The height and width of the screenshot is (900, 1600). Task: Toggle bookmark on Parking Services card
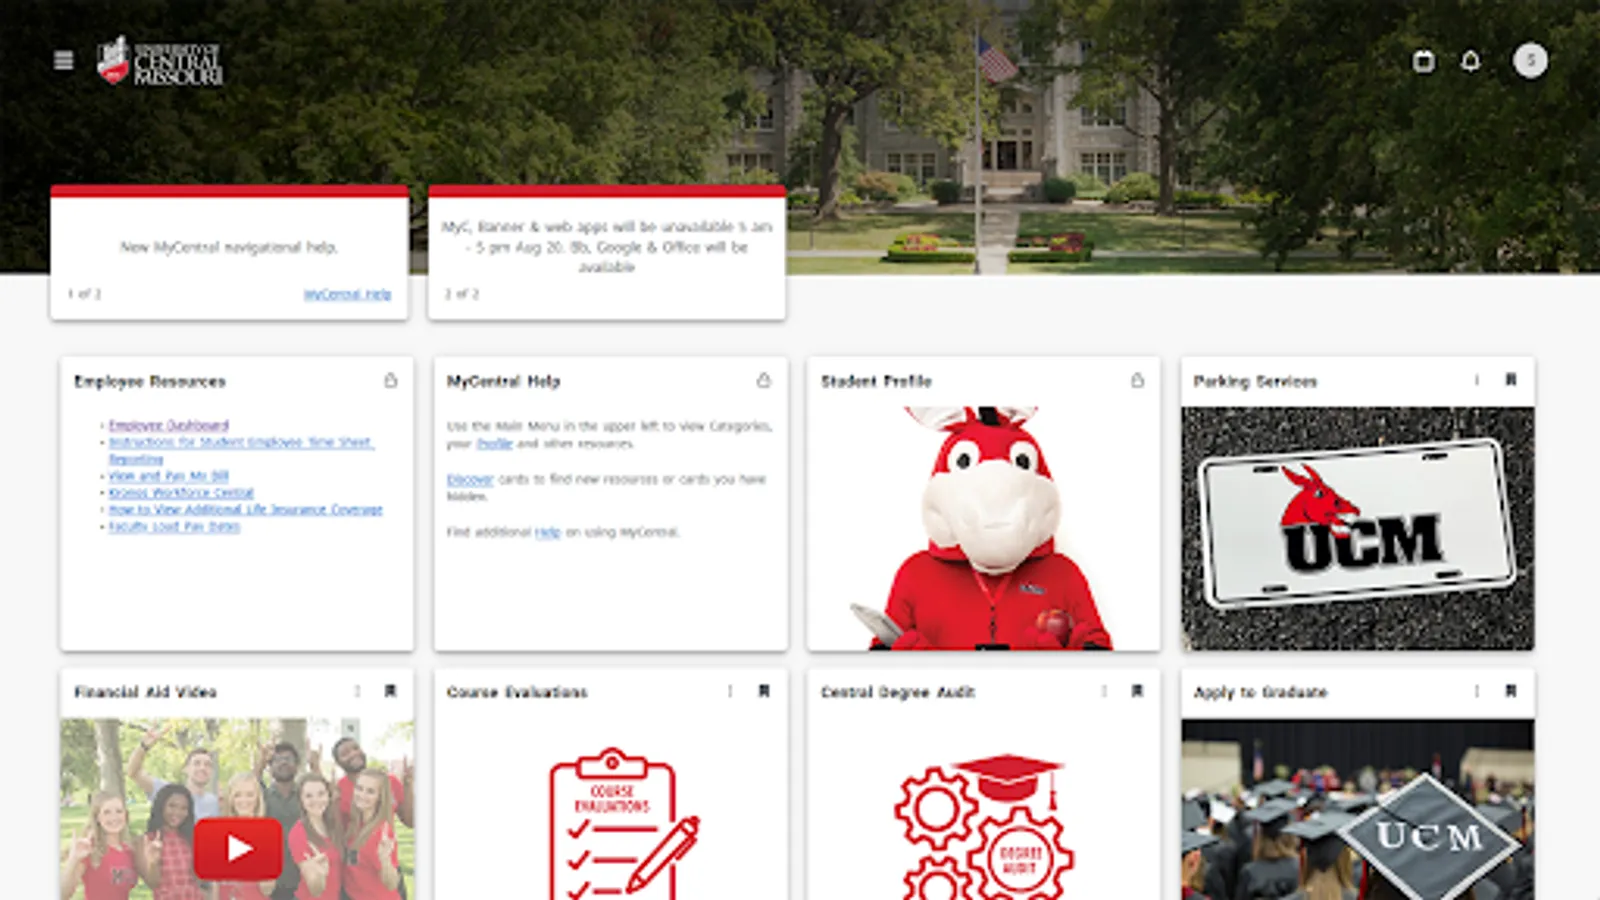(1511, 380)
